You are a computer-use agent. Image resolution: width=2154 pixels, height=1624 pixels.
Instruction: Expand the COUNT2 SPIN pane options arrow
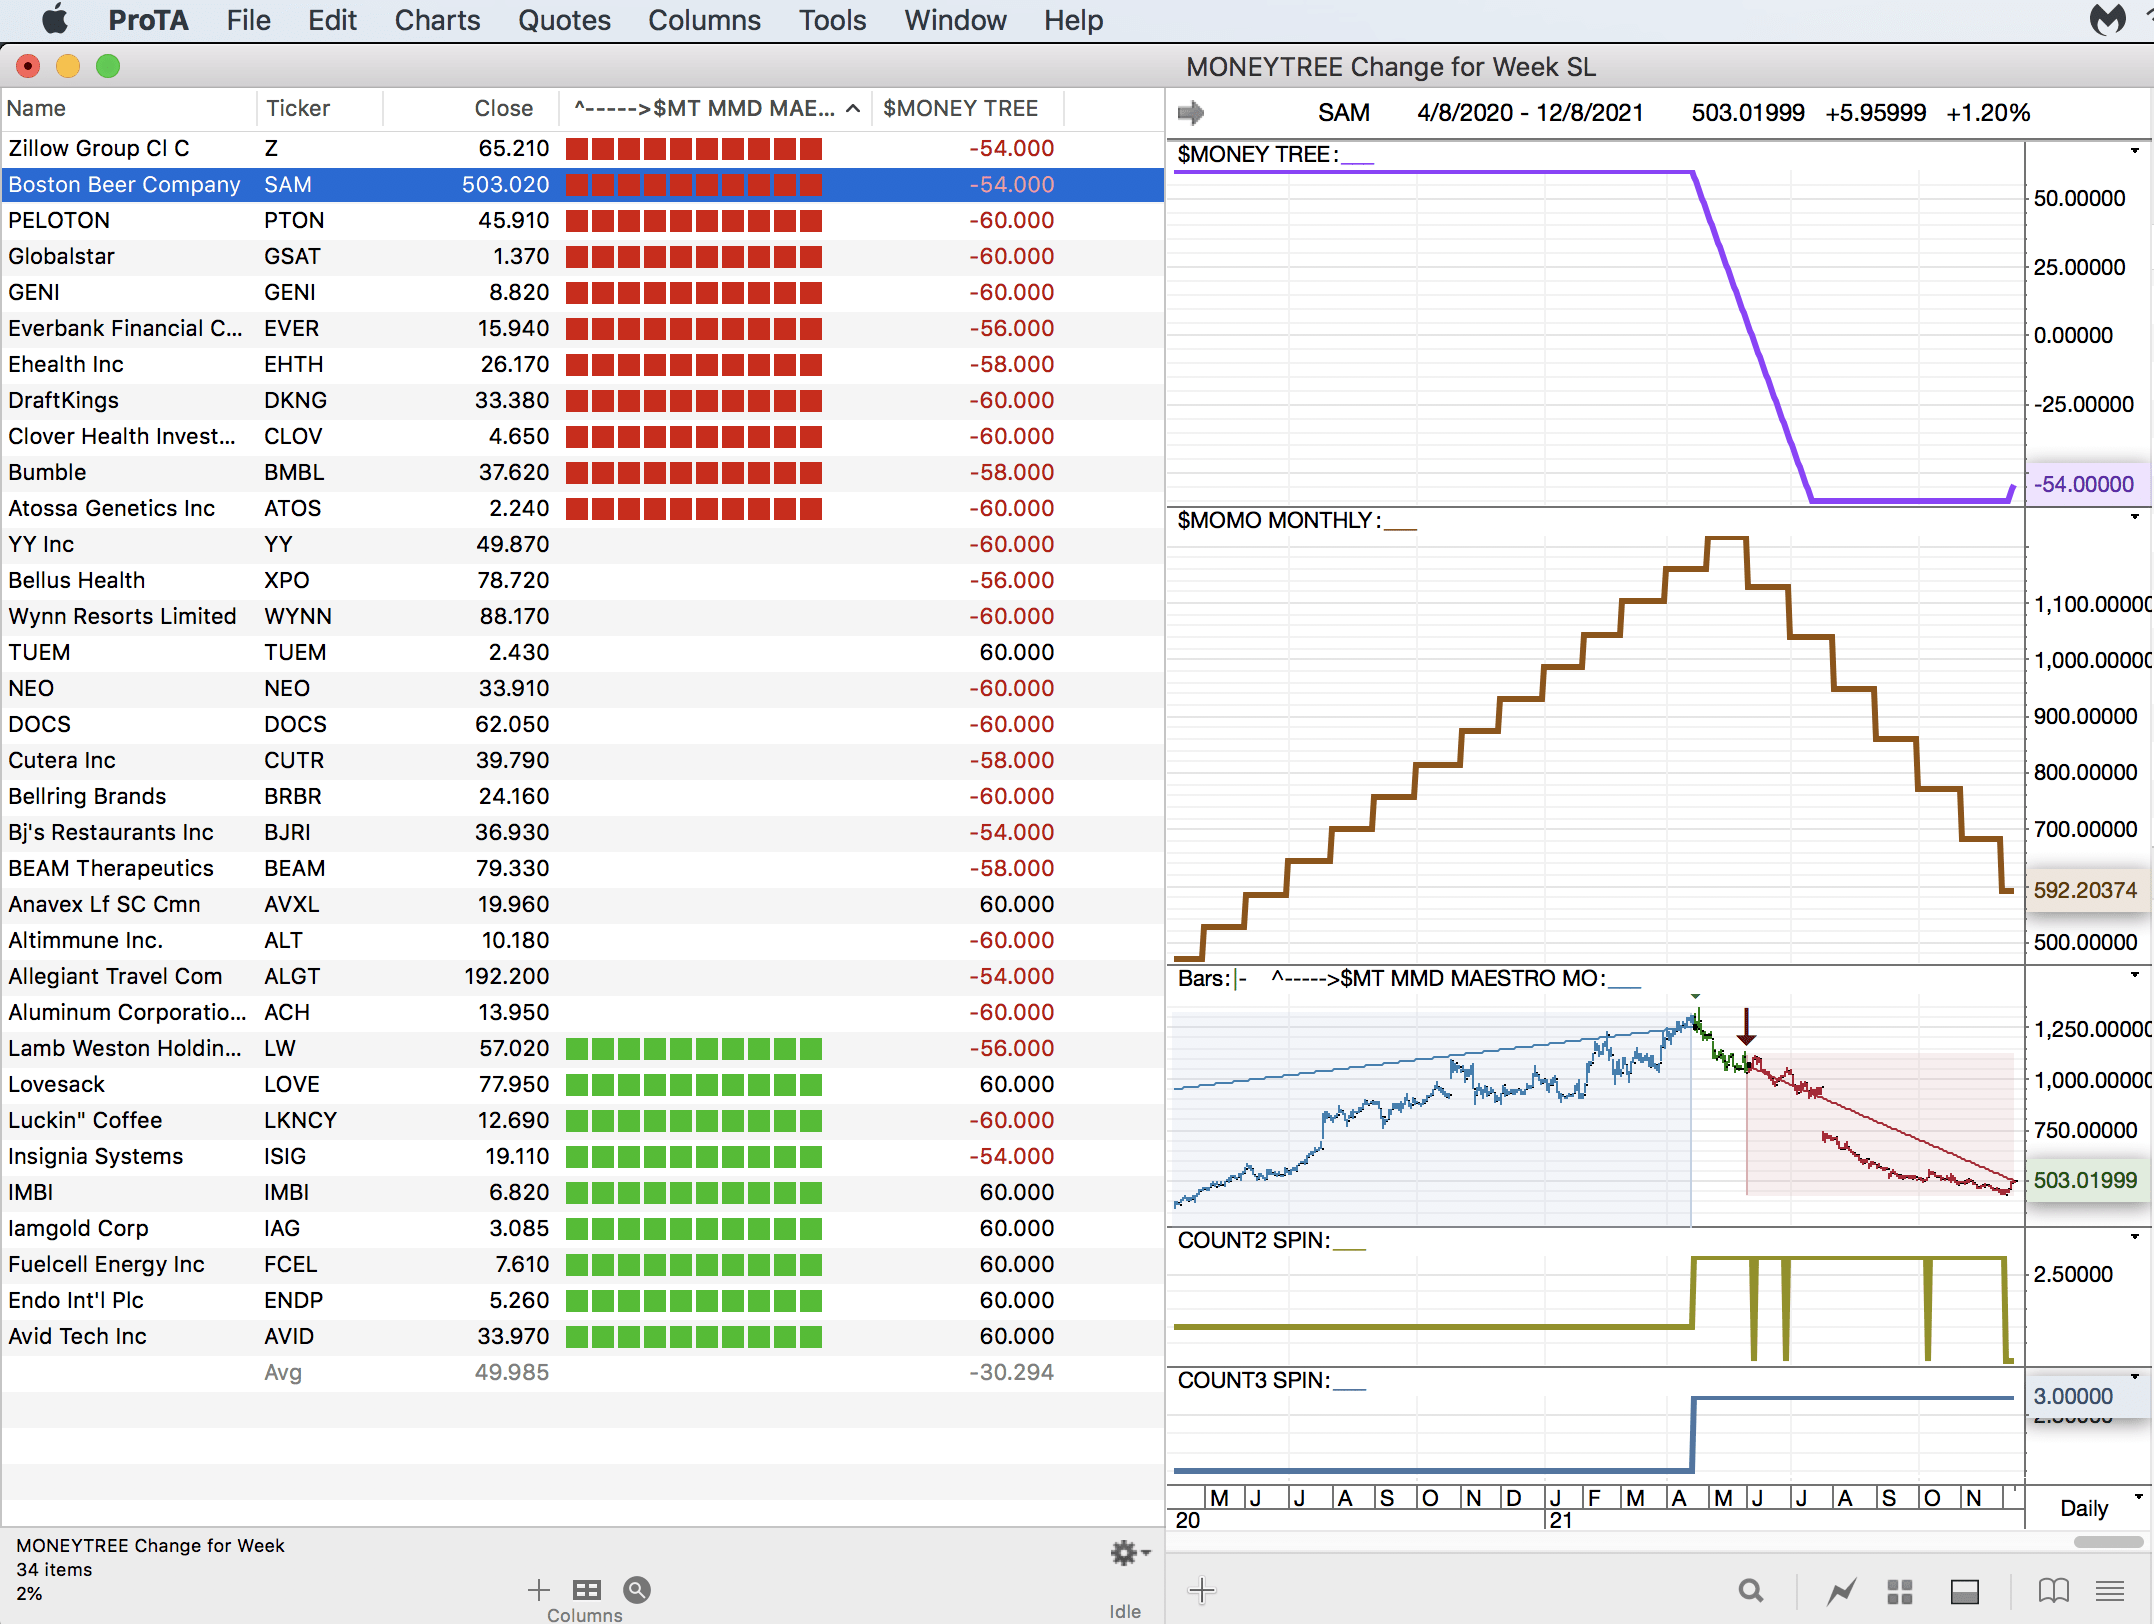pyautogui.click(x=2134, y=1237)
